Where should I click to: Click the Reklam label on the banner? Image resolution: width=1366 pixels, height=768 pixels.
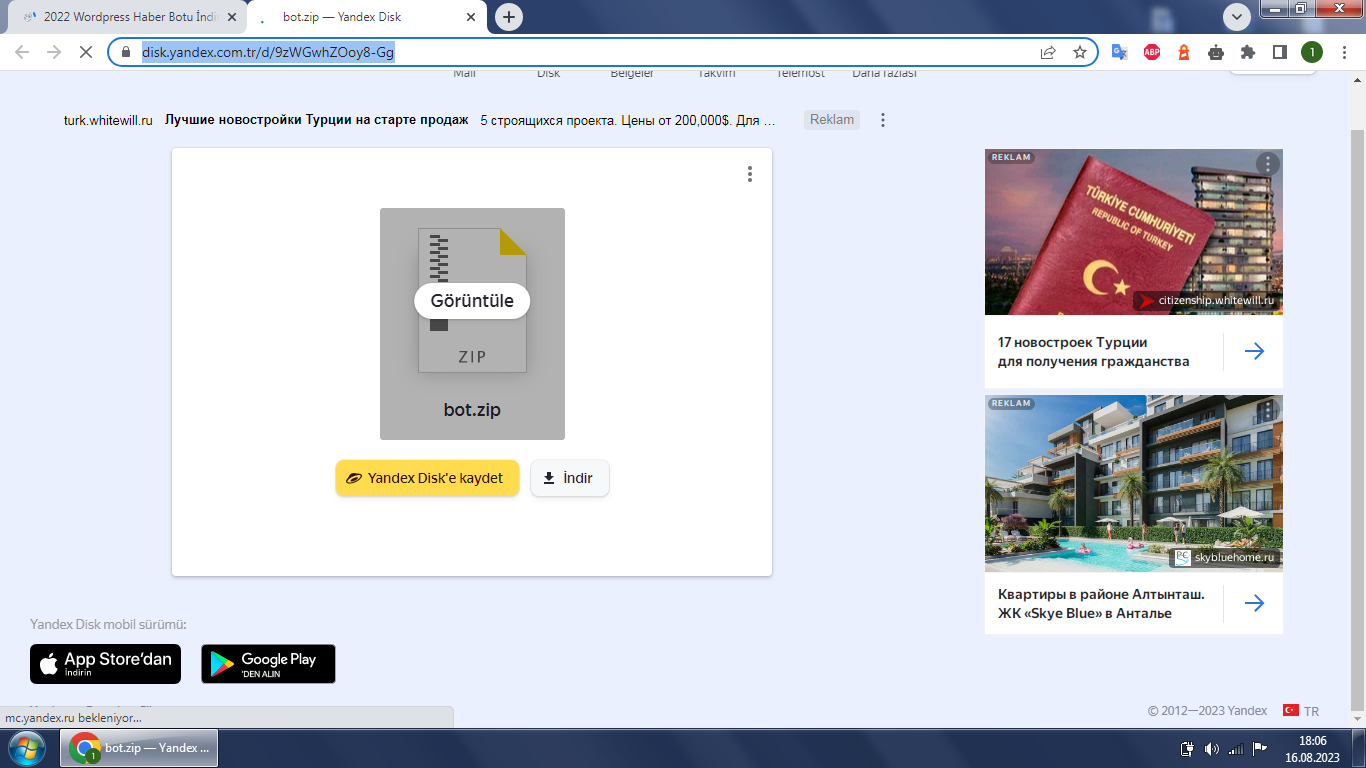[x=832, y=120]
